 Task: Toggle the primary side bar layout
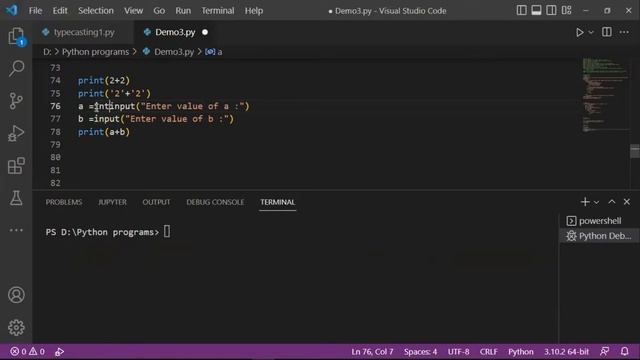tap(522, 11)
